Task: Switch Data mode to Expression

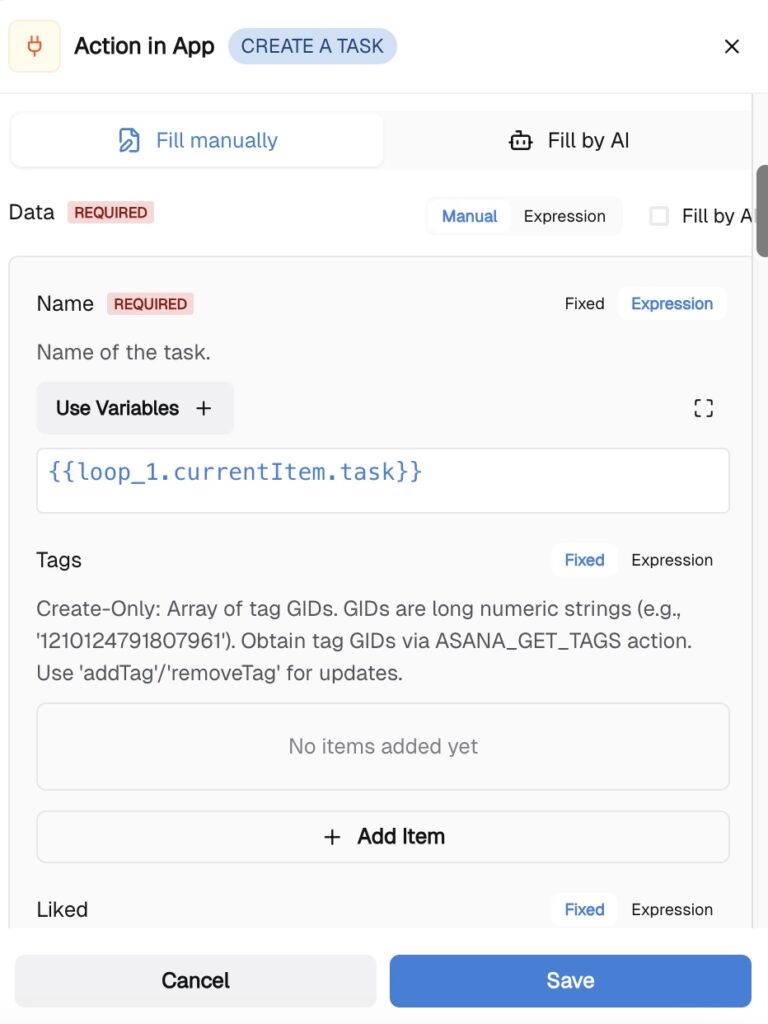Action: click(x=564, y=216)
